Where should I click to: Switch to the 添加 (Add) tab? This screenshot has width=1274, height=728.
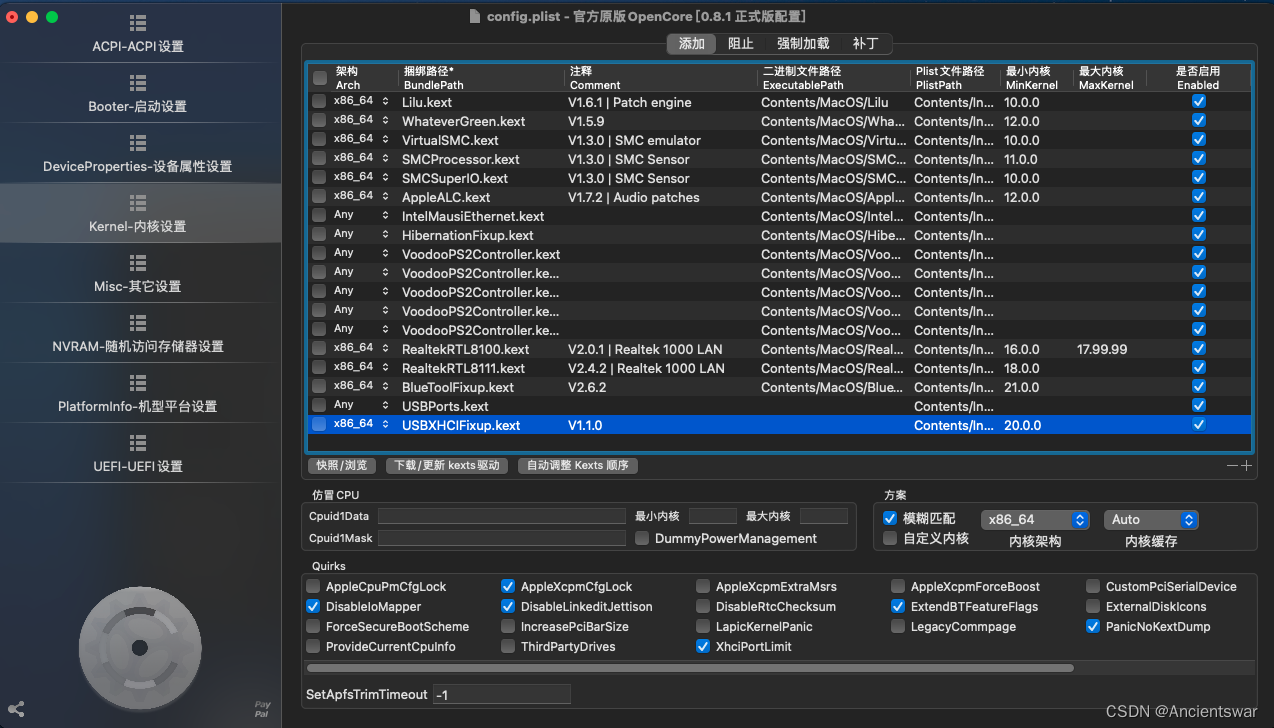click(692, 44)
